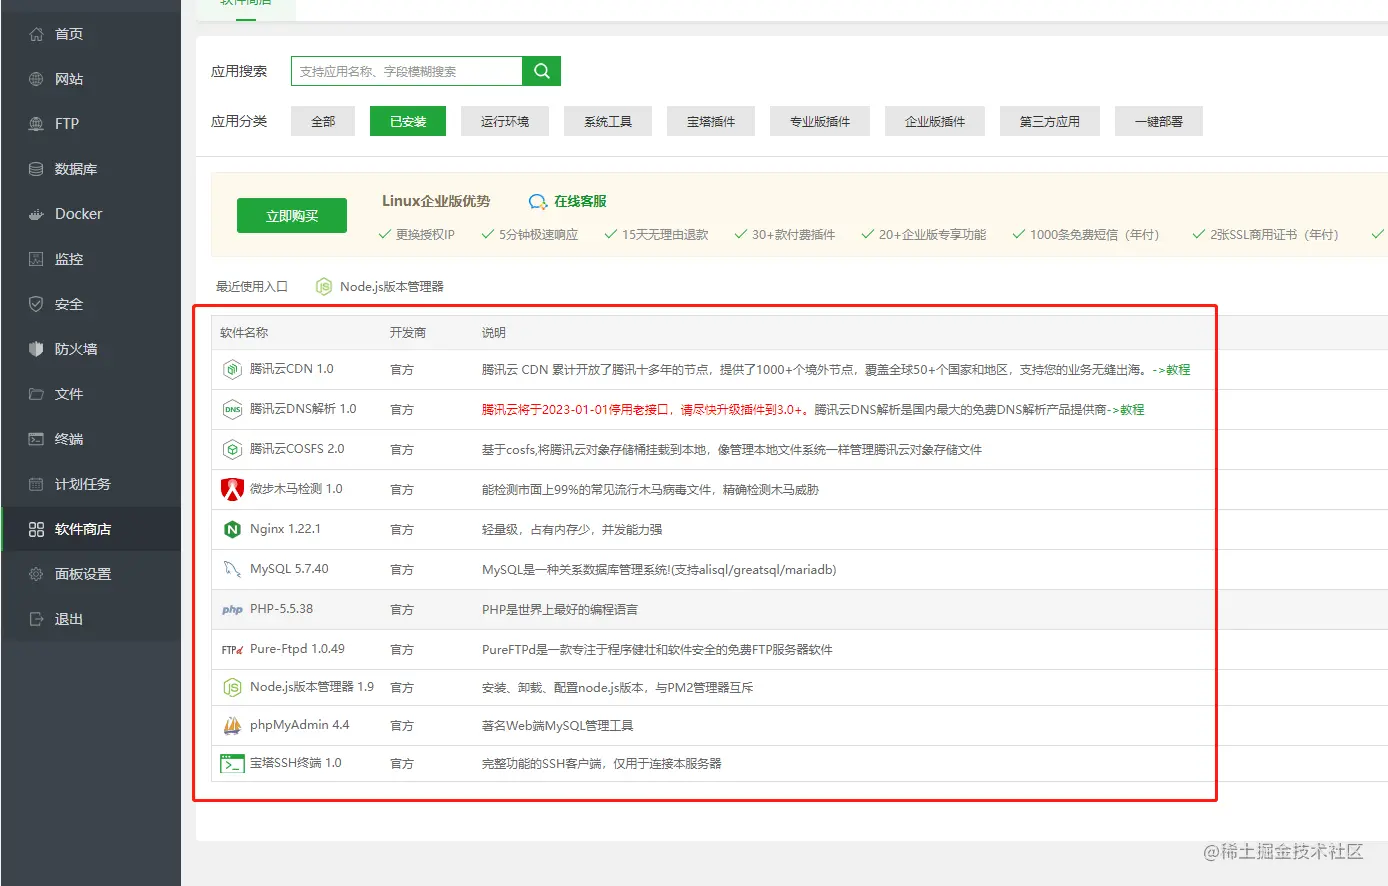Open recent entry Node.js版本管理器 shortcut

tap(380, 287)
